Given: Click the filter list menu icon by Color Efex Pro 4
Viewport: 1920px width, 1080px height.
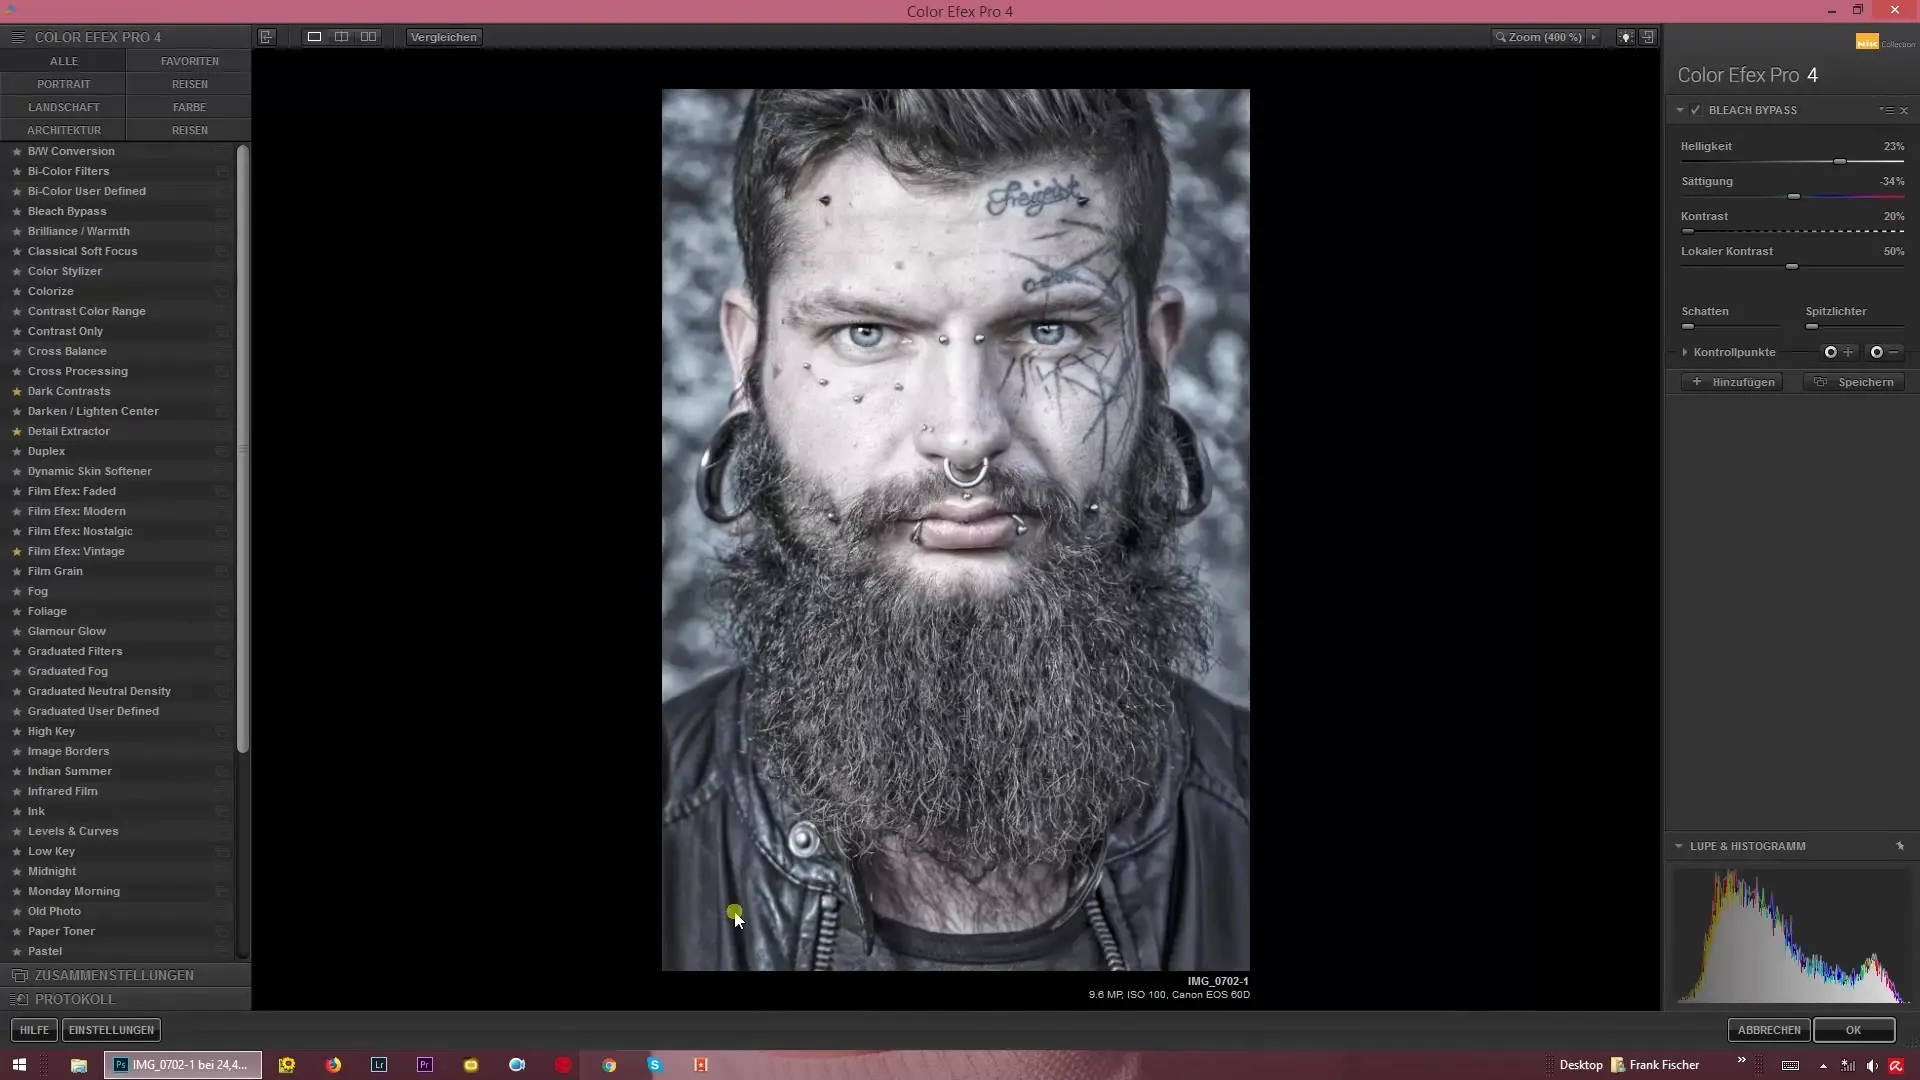Looking at the screenshot, I should (x=18, y=37).
